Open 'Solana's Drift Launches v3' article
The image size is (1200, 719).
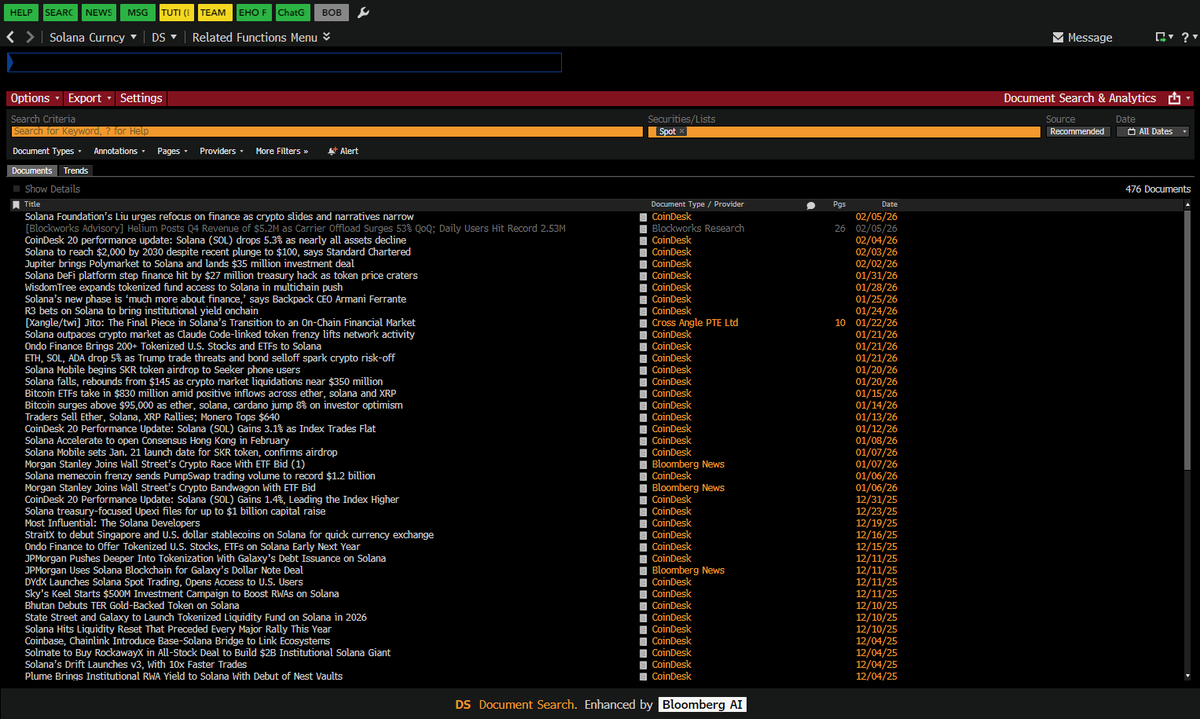[136, 665]
